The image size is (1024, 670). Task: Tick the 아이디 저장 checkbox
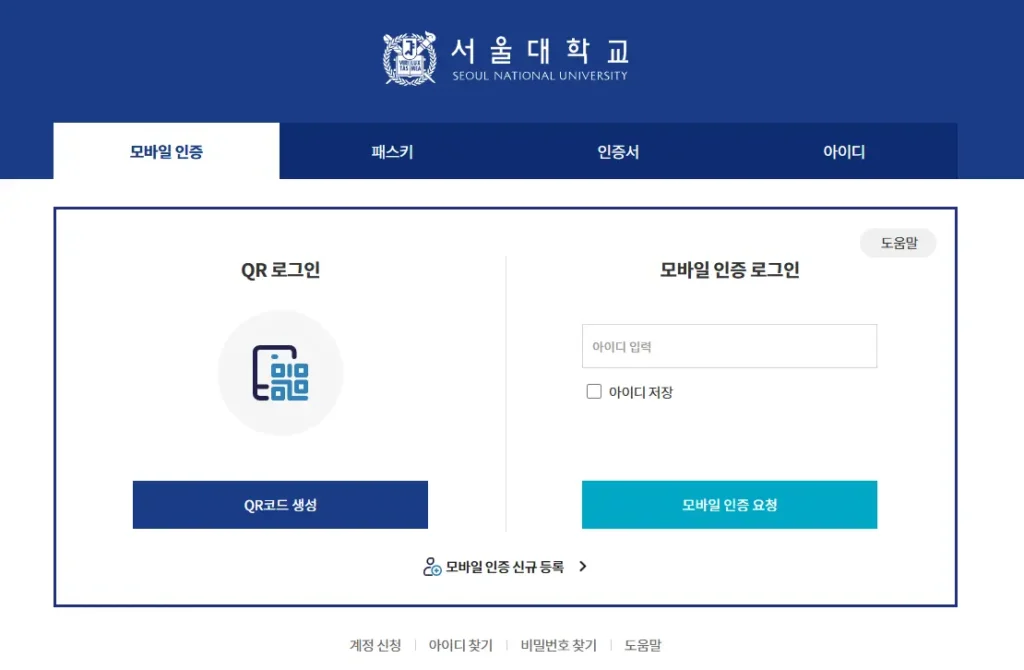594,391
